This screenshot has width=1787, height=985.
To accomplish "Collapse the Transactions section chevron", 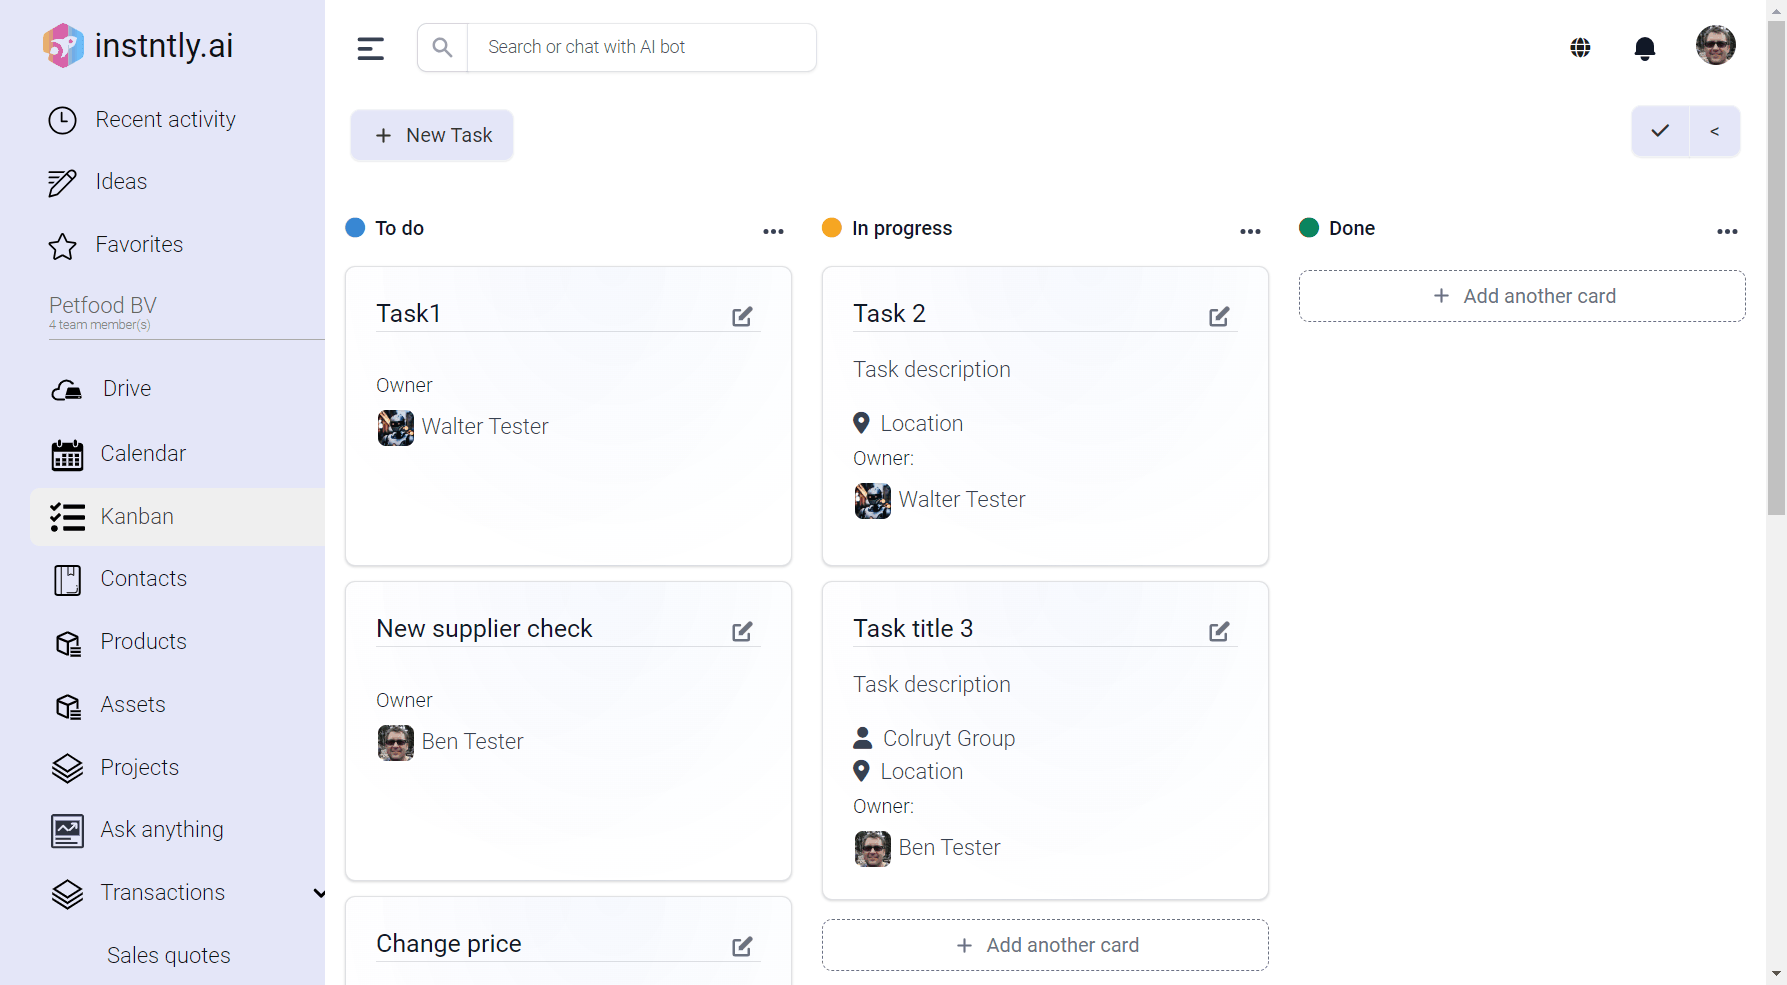I will coord(318,893).
